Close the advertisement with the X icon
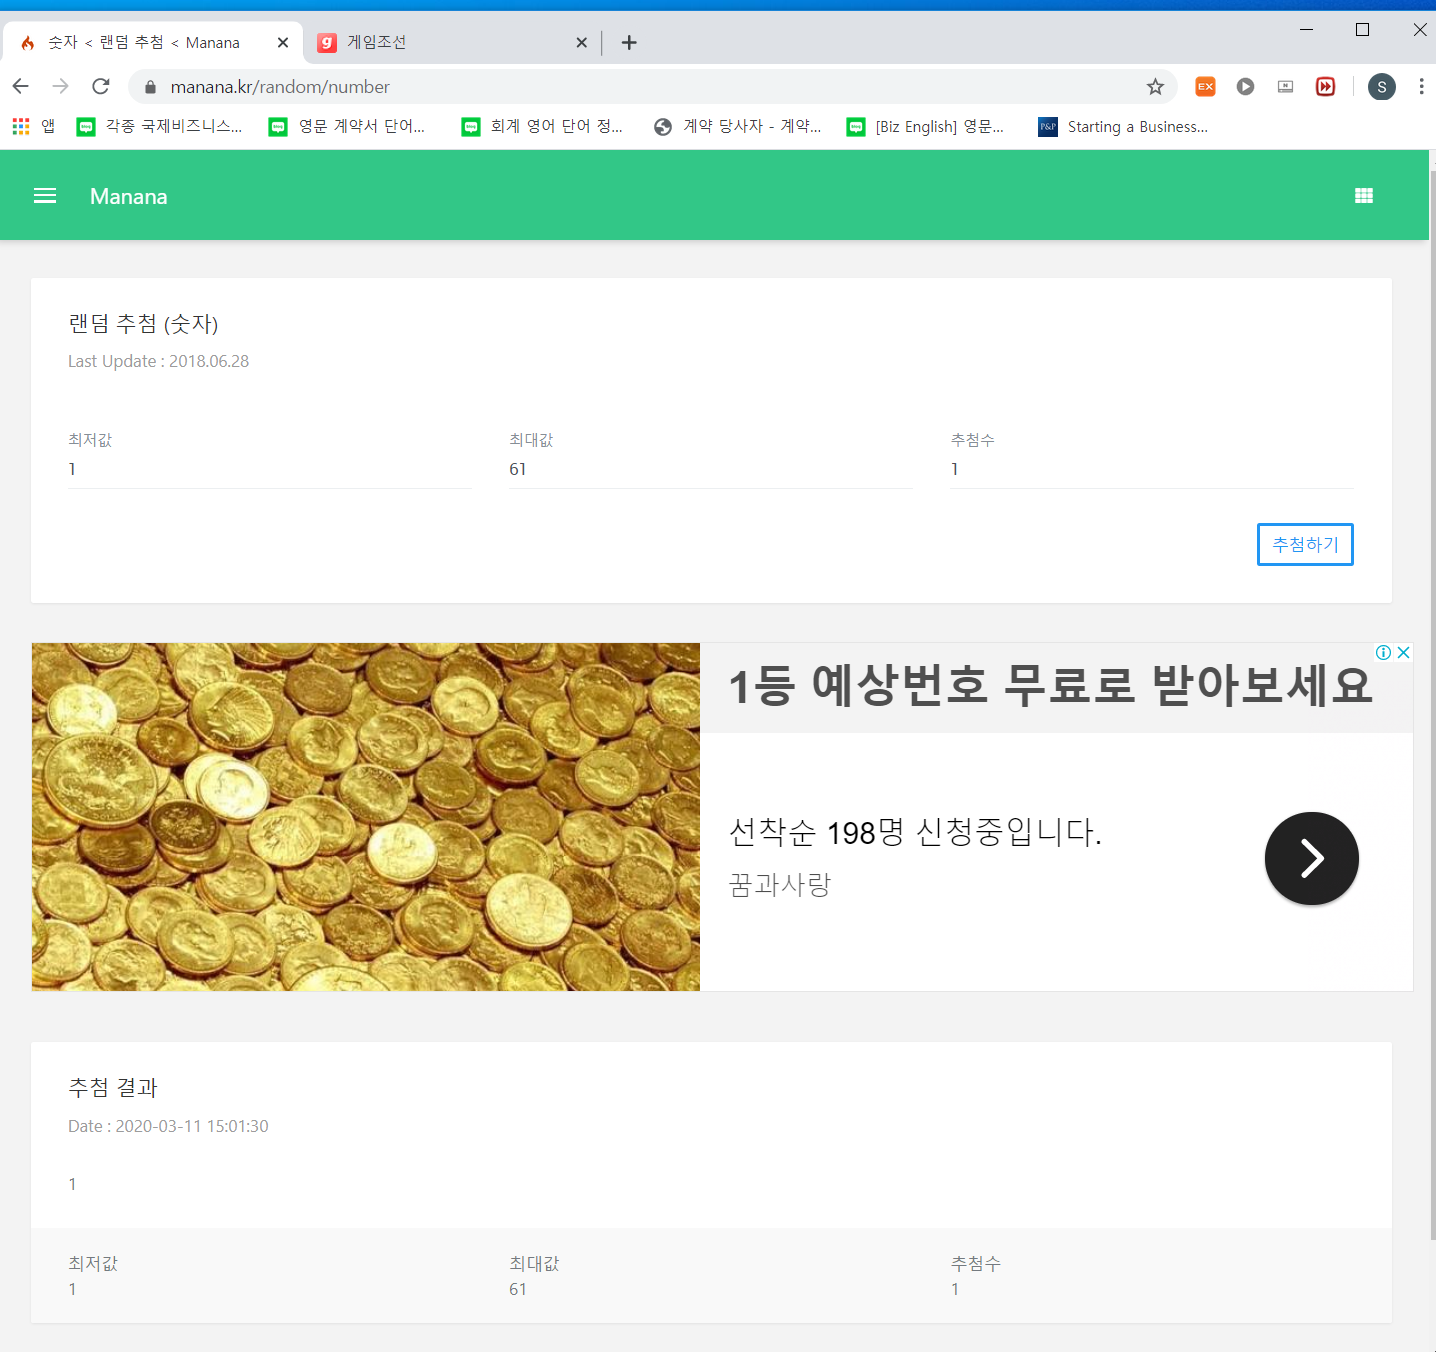Image resolution: width=1436 pixels, height=1352 pixels. 1403,653
